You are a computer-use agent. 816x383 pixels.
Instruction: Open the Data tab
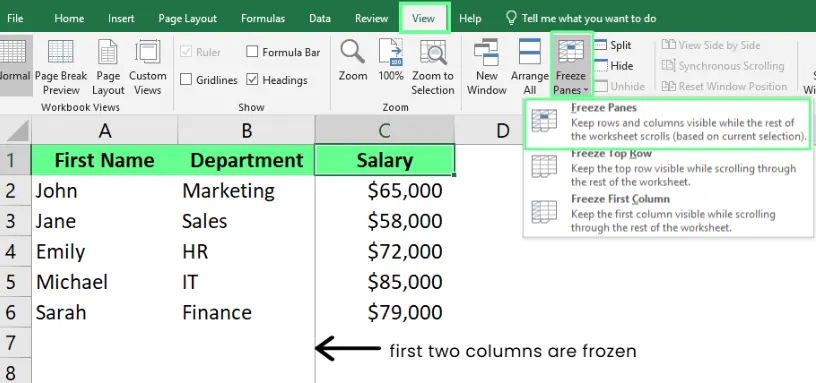320,18
